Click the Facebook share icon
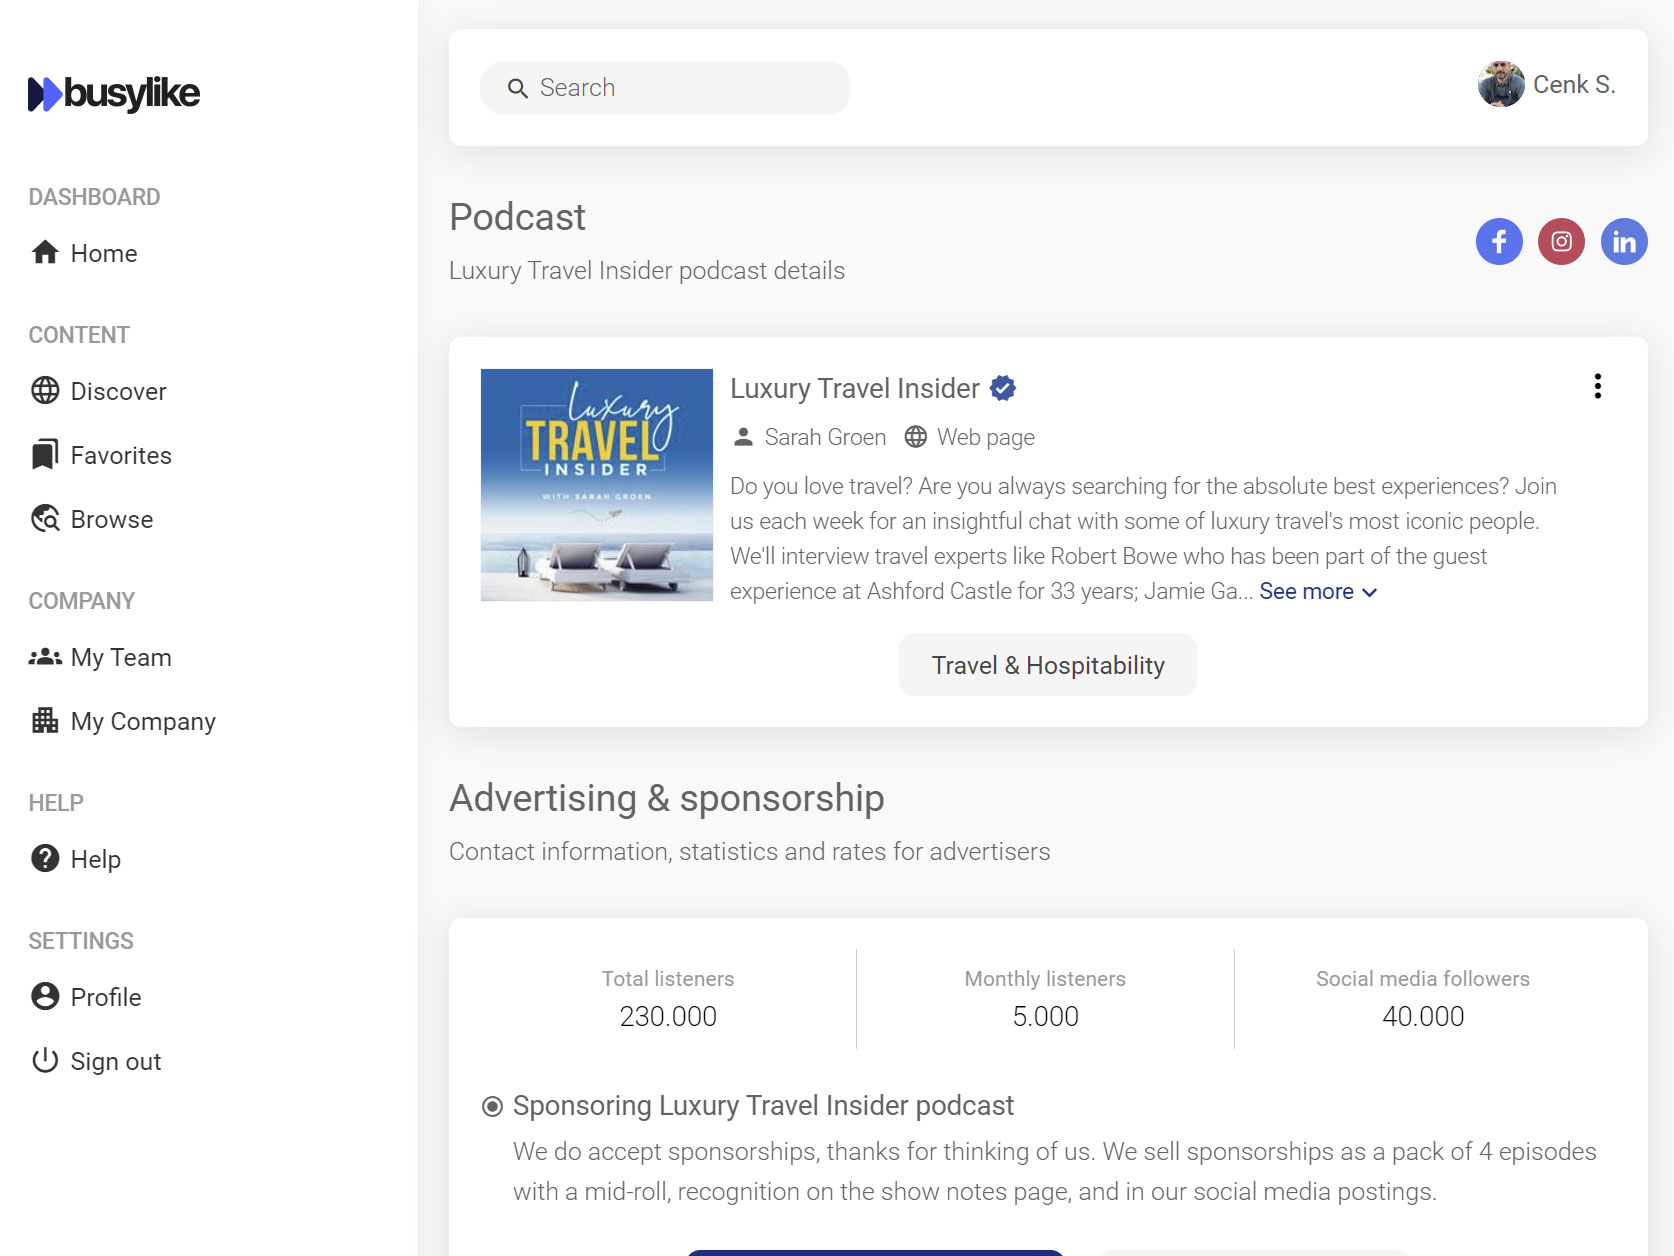 (1499, 242)
